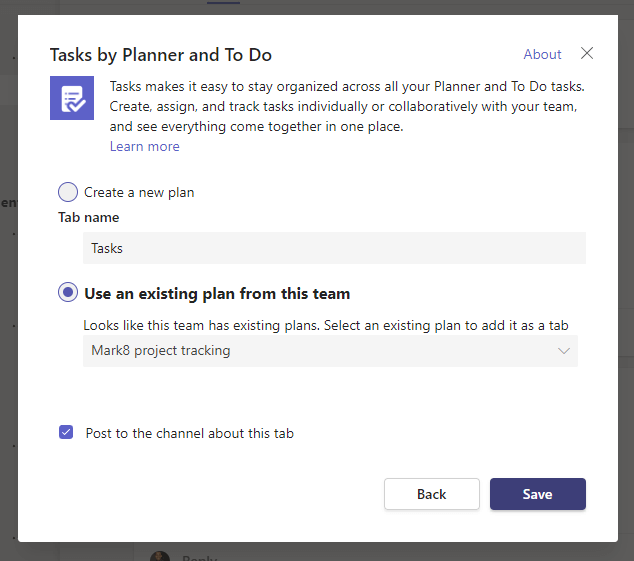Save the tab configuration
This screenshot has width=634, height=561.
pyautogui.click(x=538, y=494)
